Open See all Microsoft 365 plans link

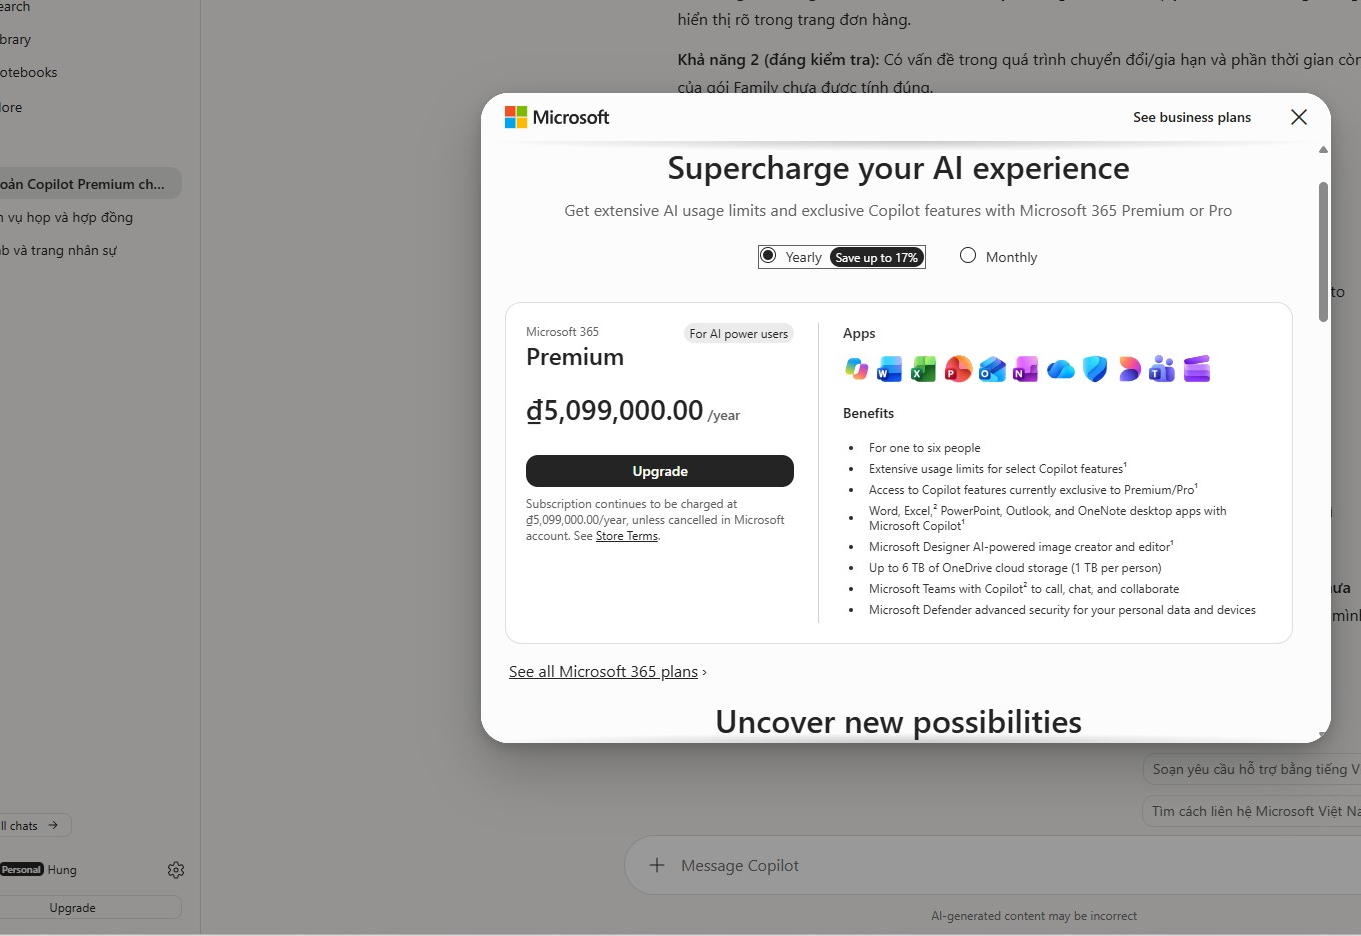pos(603,672)
